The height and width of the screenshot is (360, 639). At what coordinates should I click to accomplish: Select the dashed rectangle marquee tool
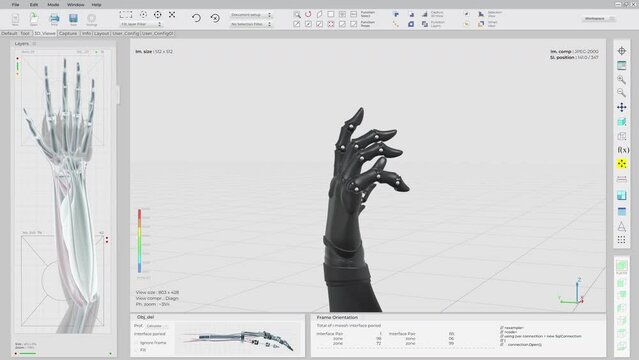(x=126, y=15)
